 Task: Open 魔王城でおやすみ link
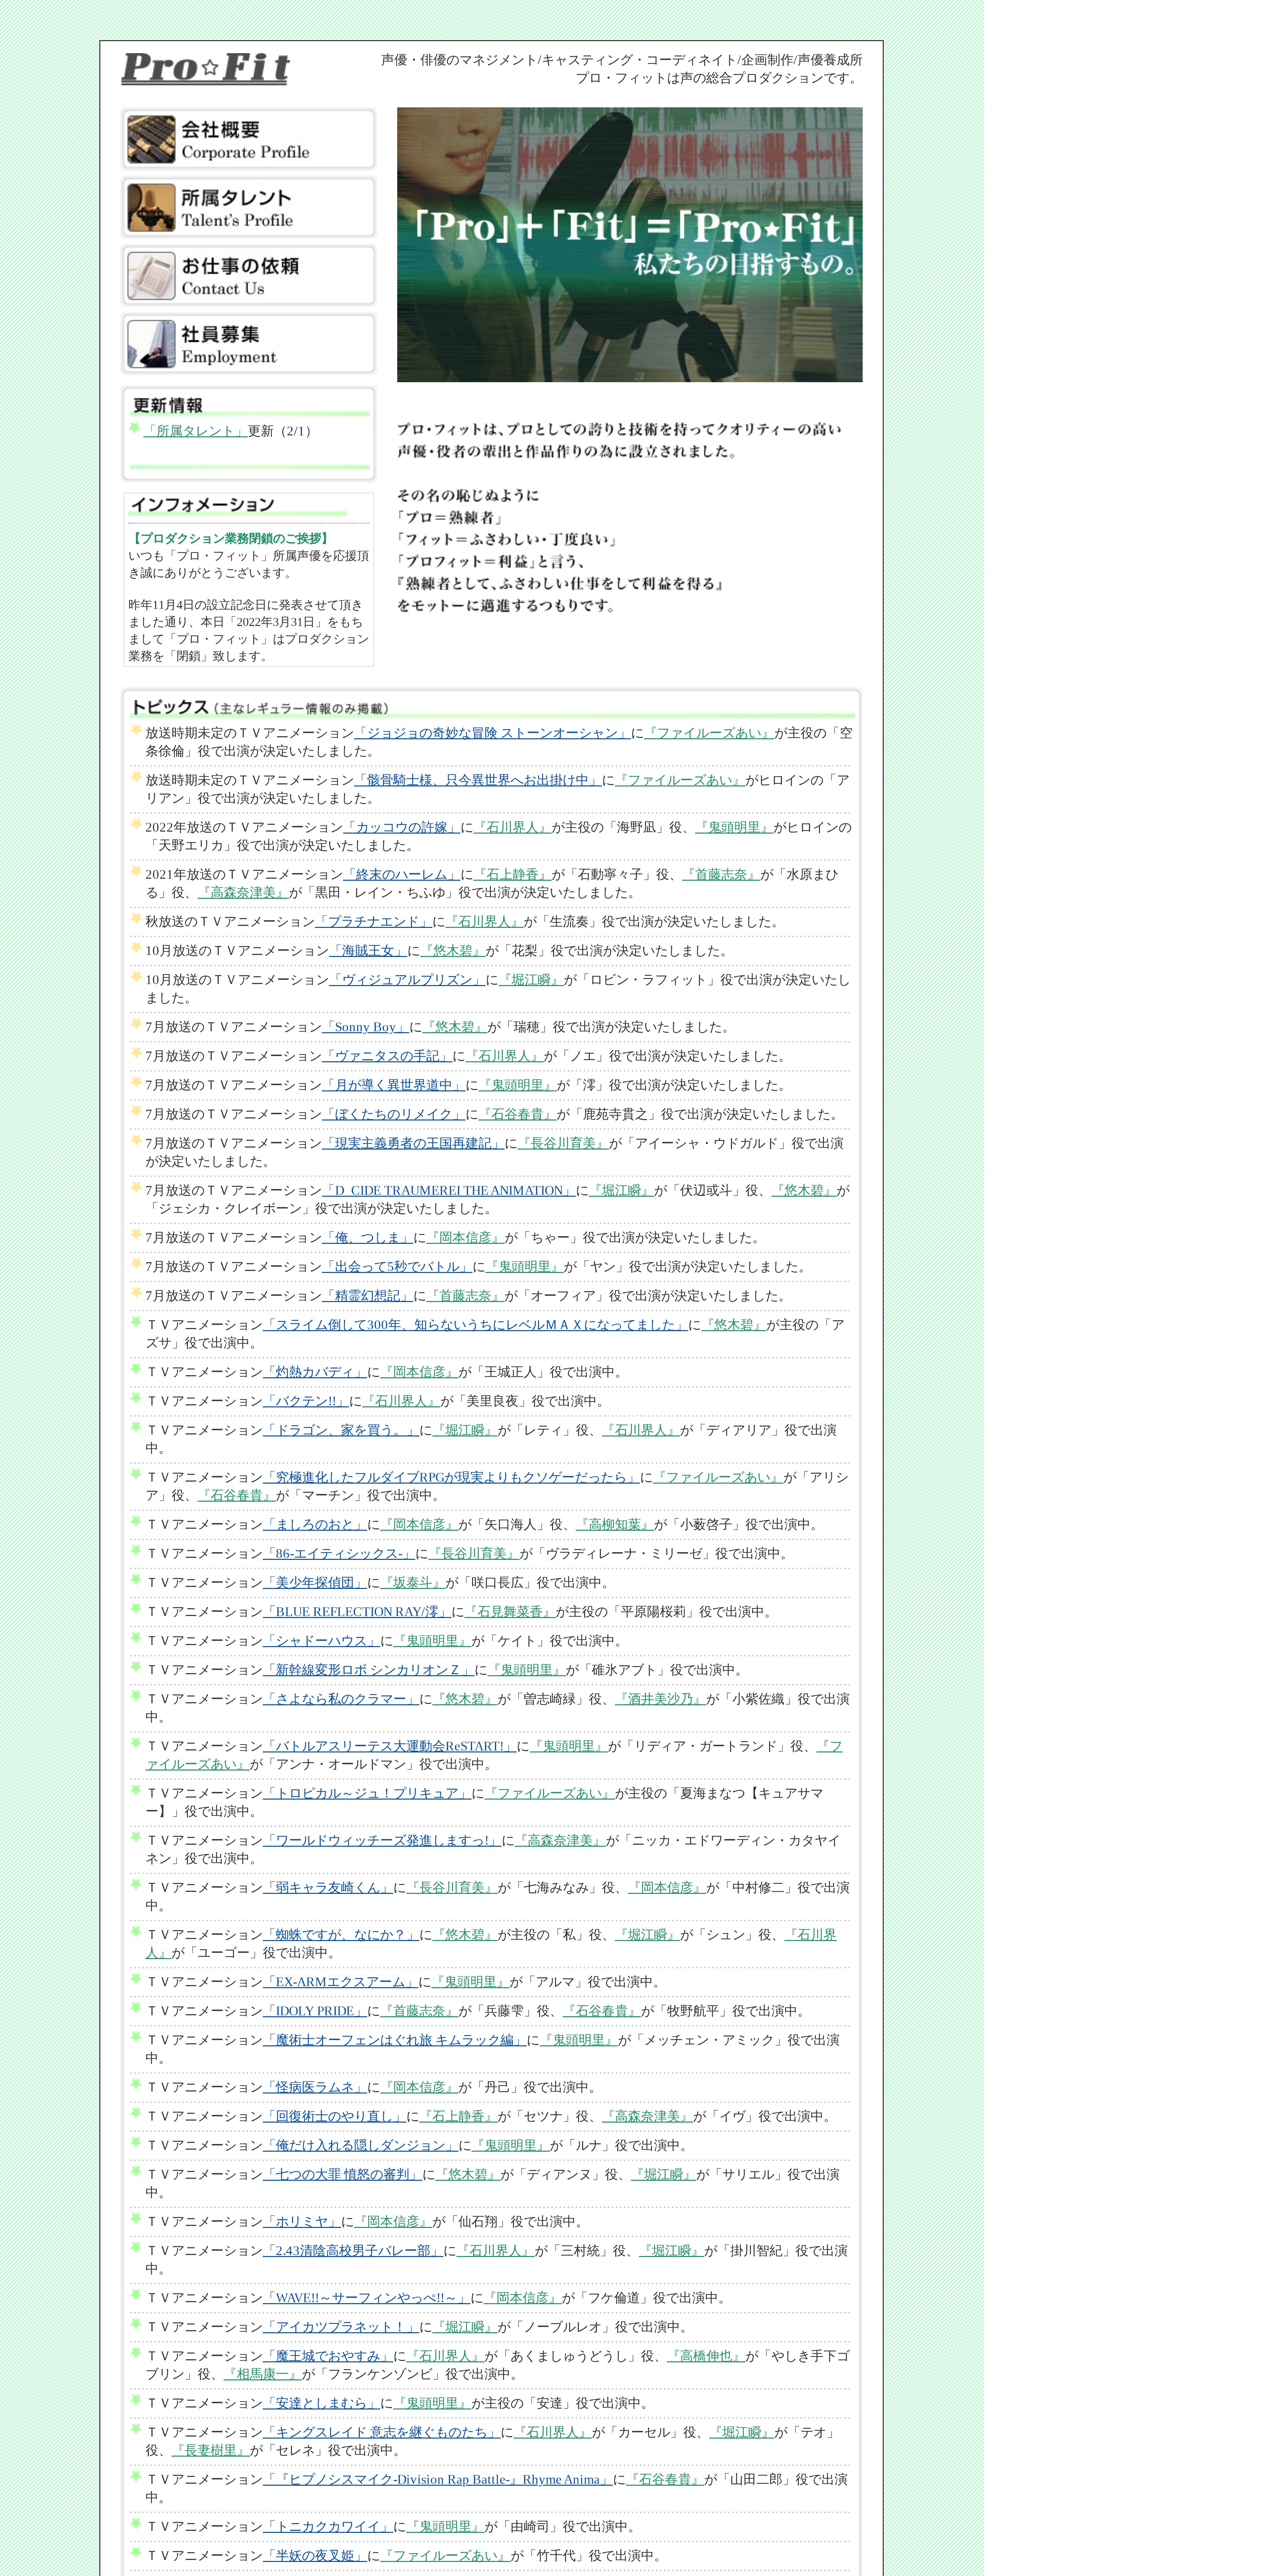(328, 2356)
